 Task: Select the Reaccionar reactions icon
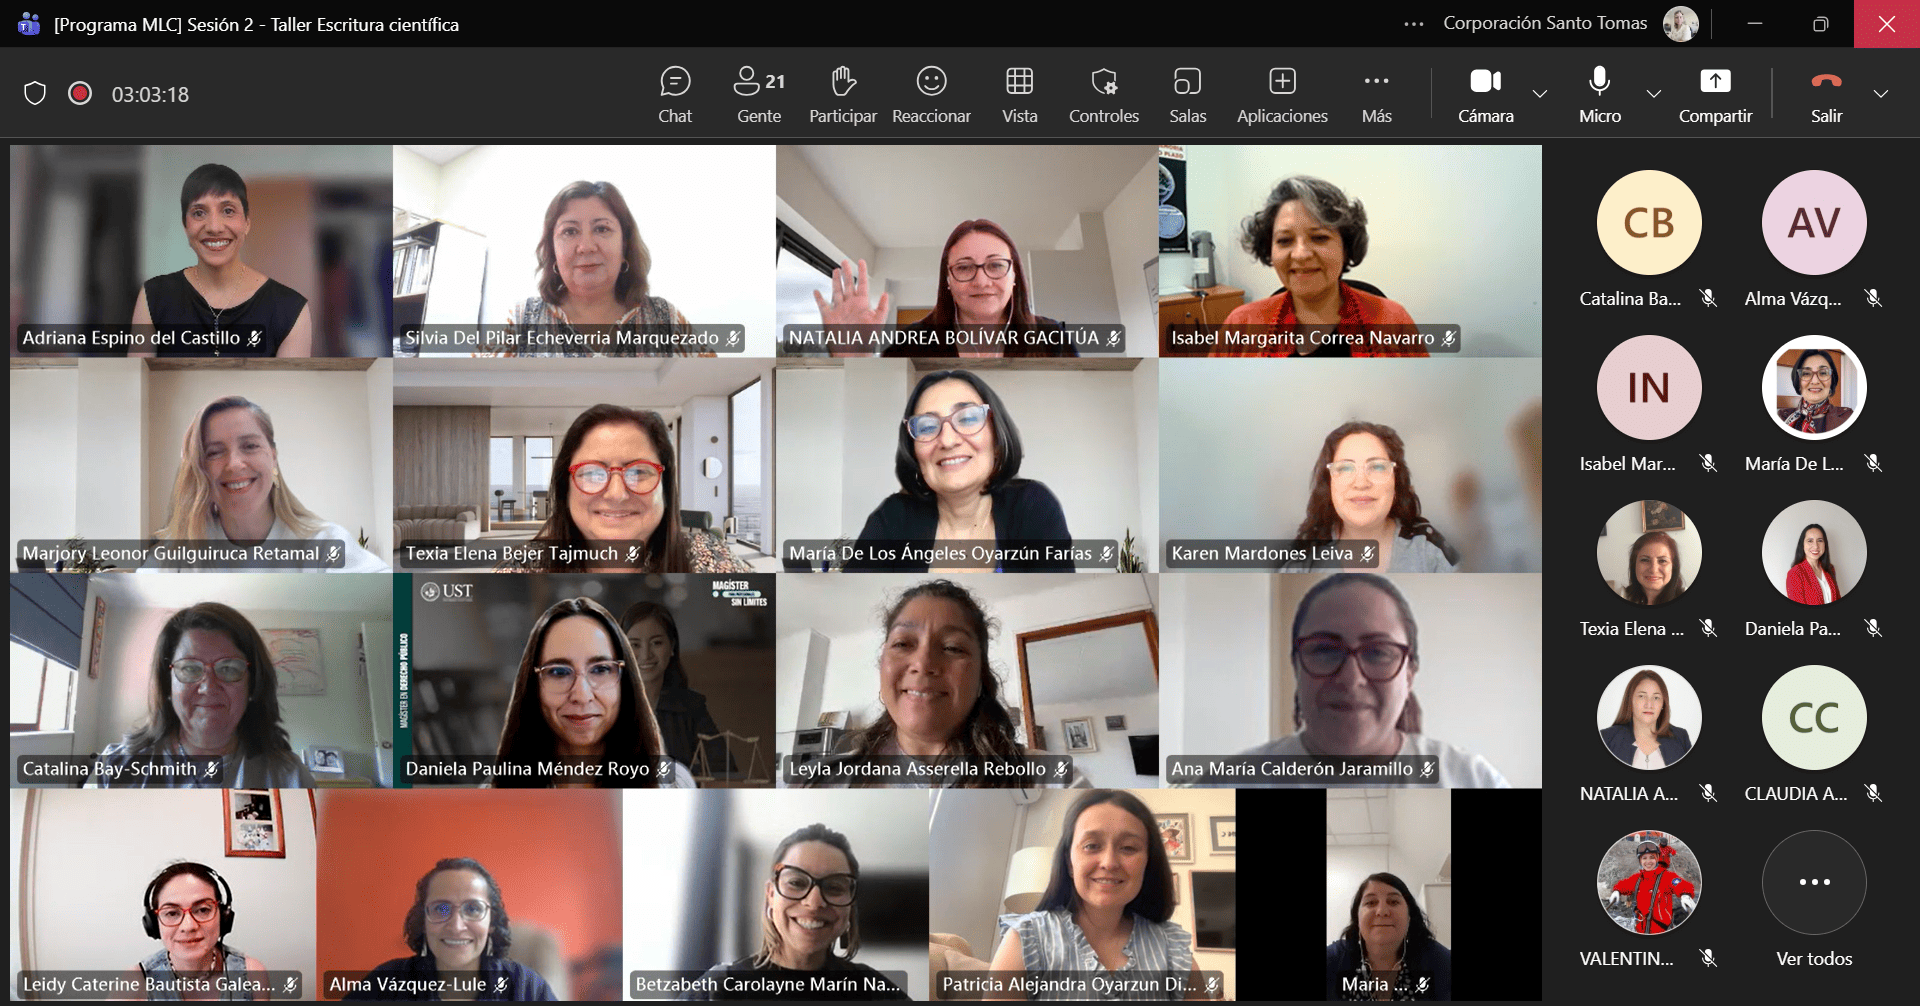click(x=930, y=93)
